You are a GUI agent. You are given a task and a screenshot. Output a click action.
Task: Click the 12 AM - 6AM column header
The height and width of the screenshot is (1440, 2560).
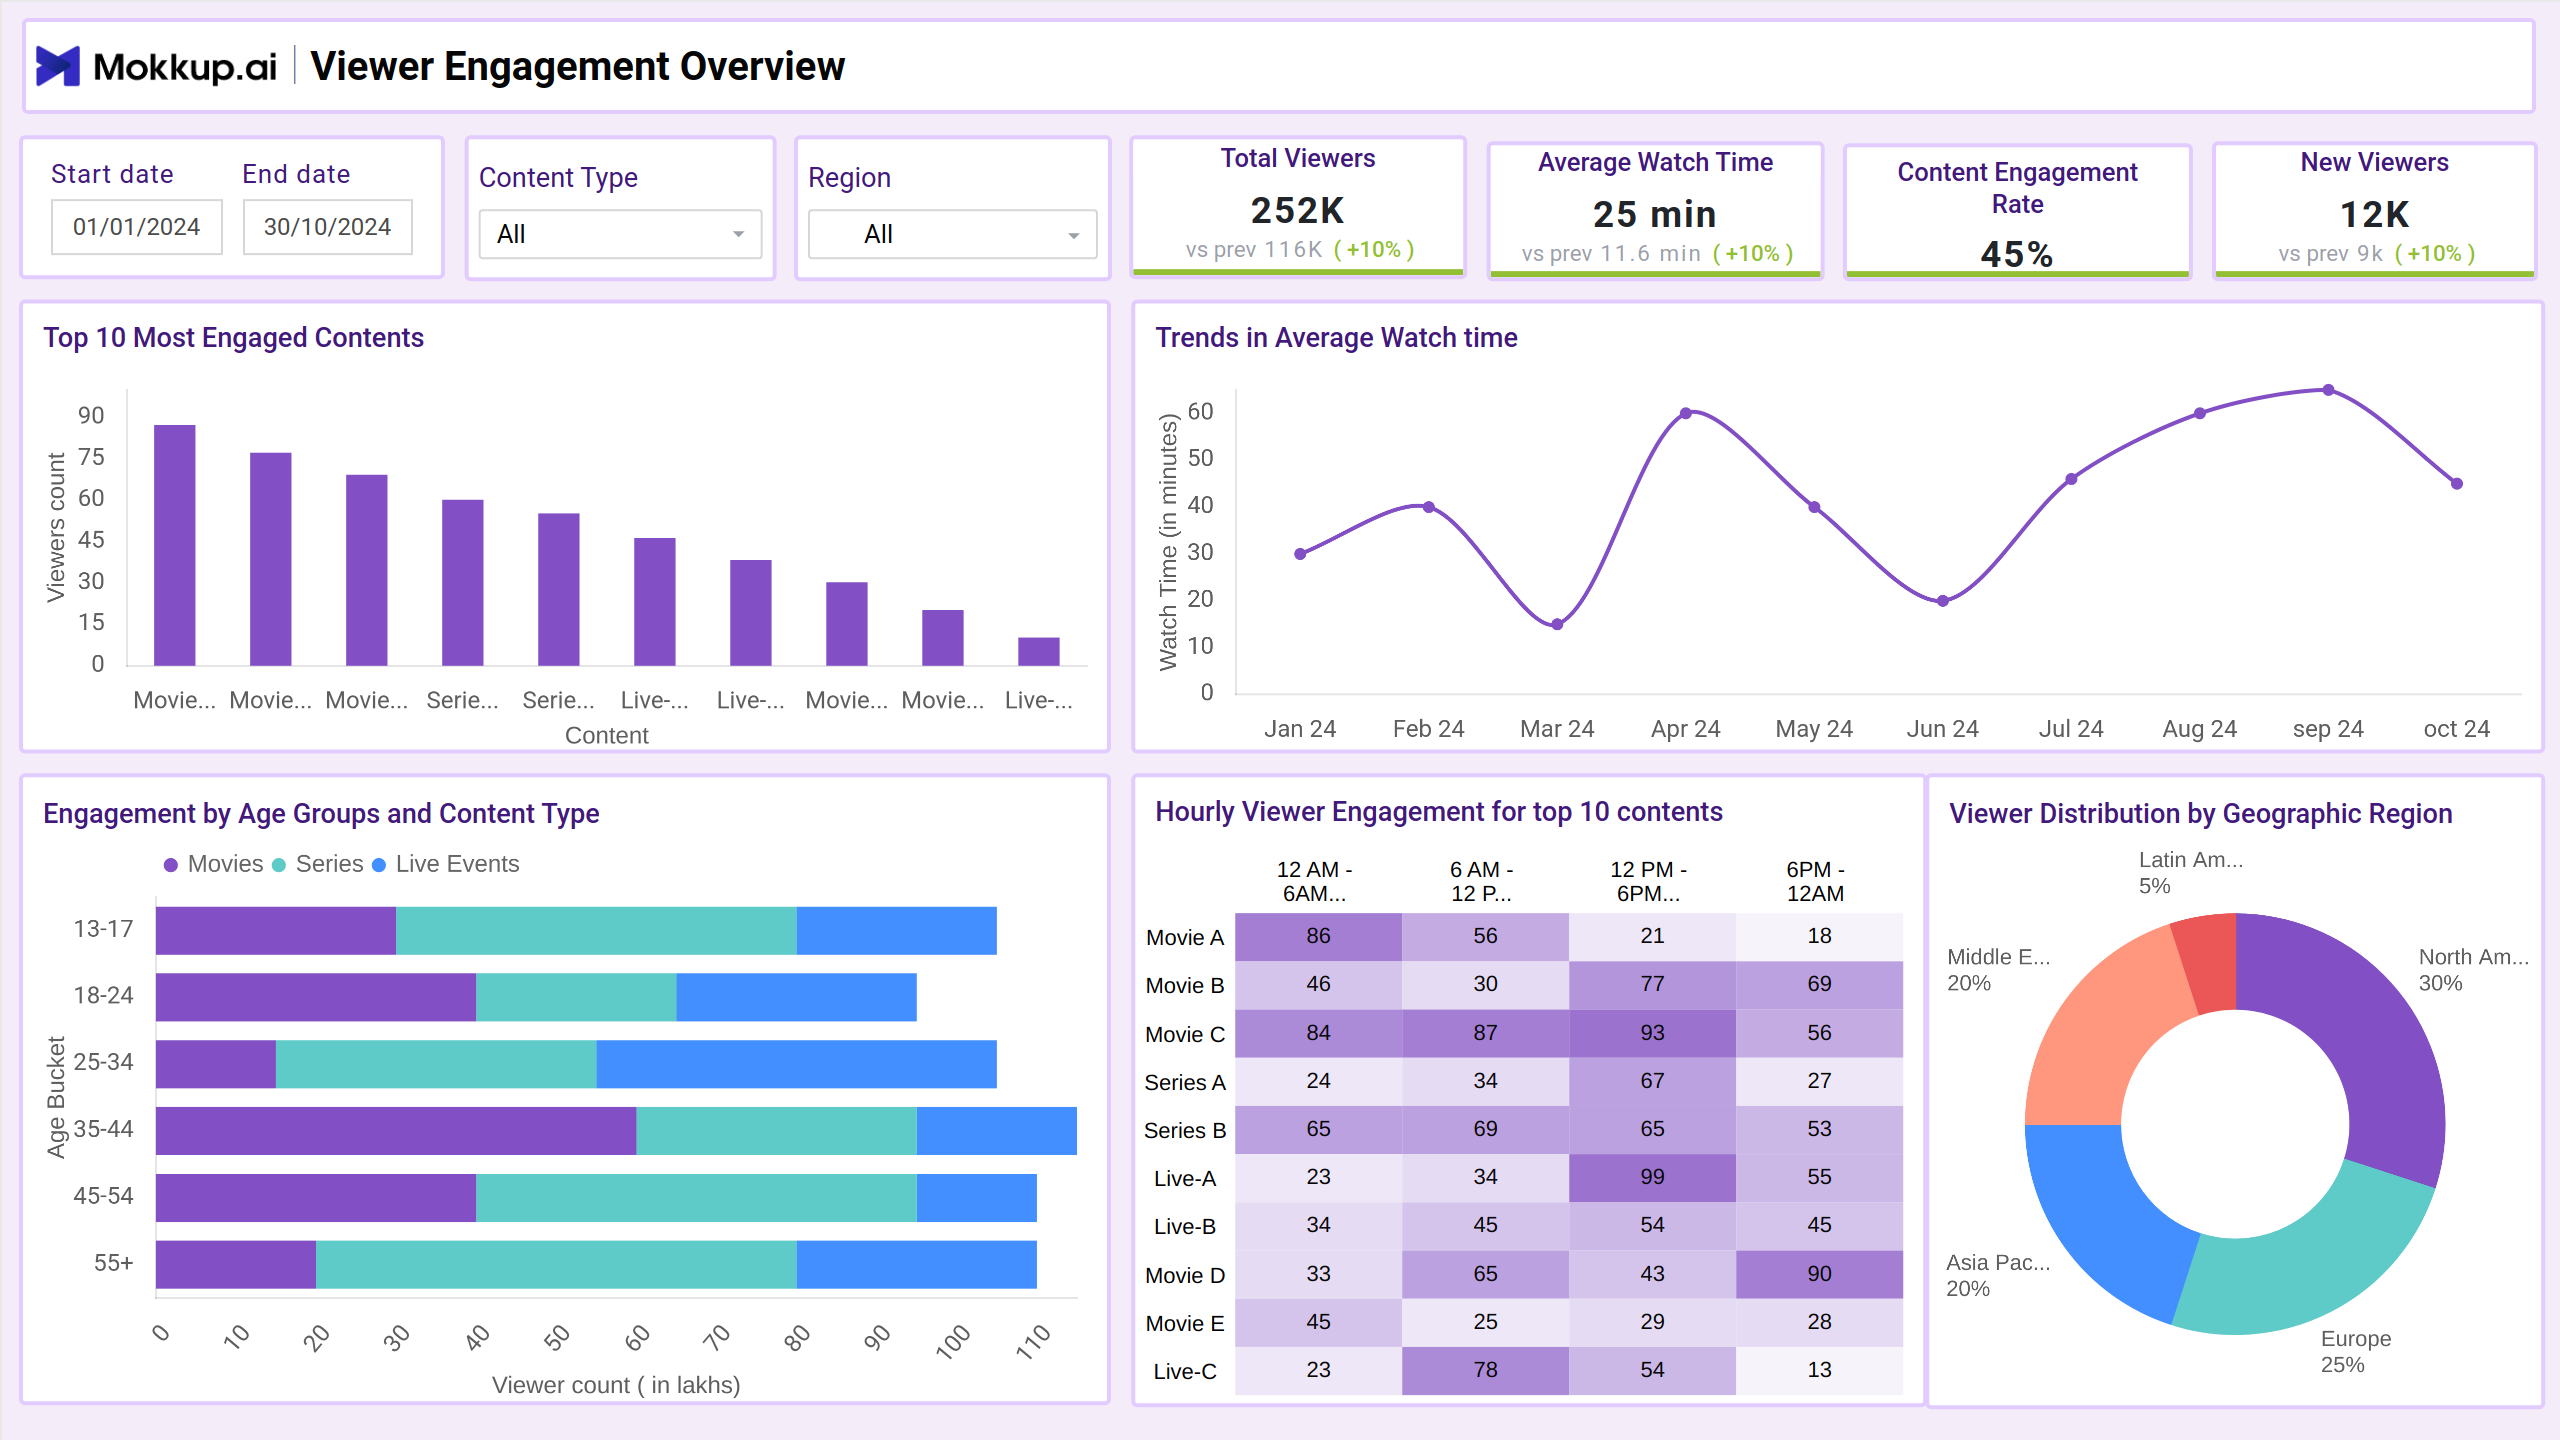click(1314, 882)
